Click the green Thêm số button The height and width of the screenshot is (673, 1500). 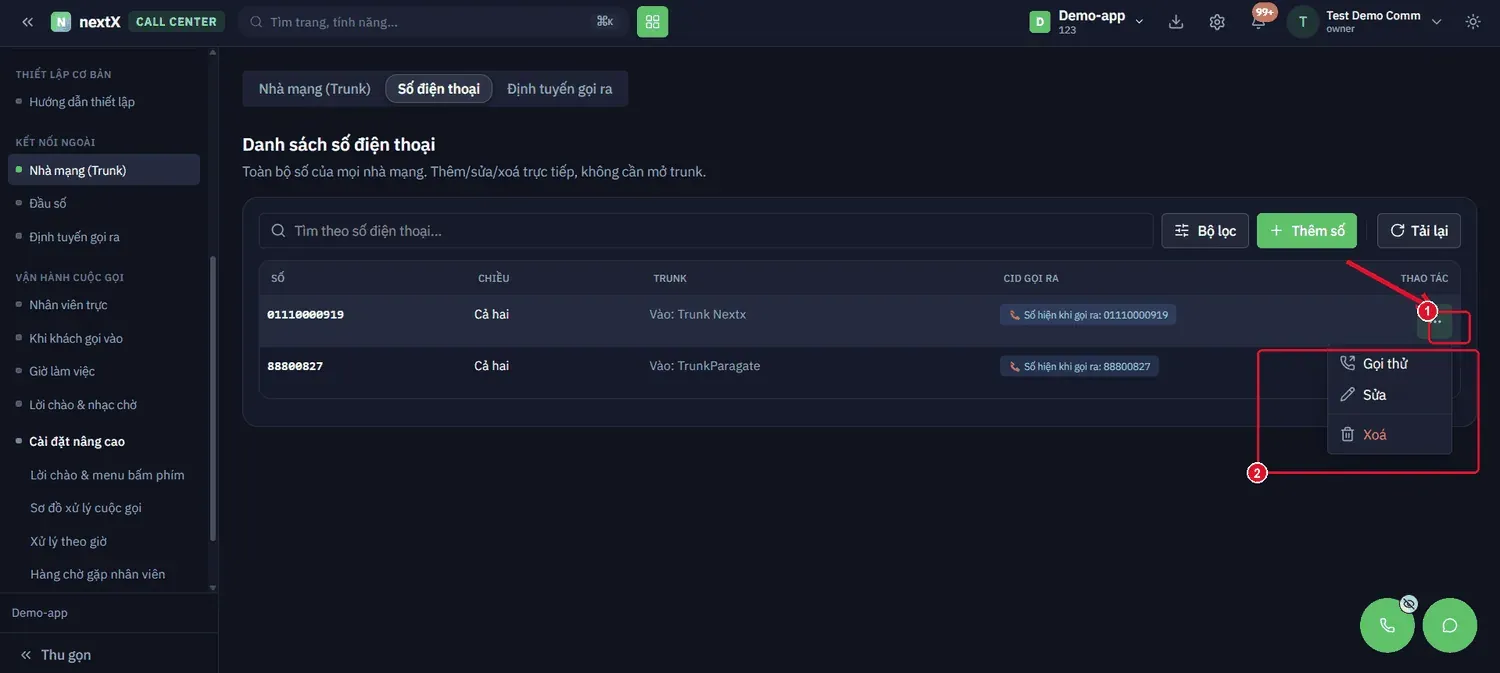(x=1307, y=231)
